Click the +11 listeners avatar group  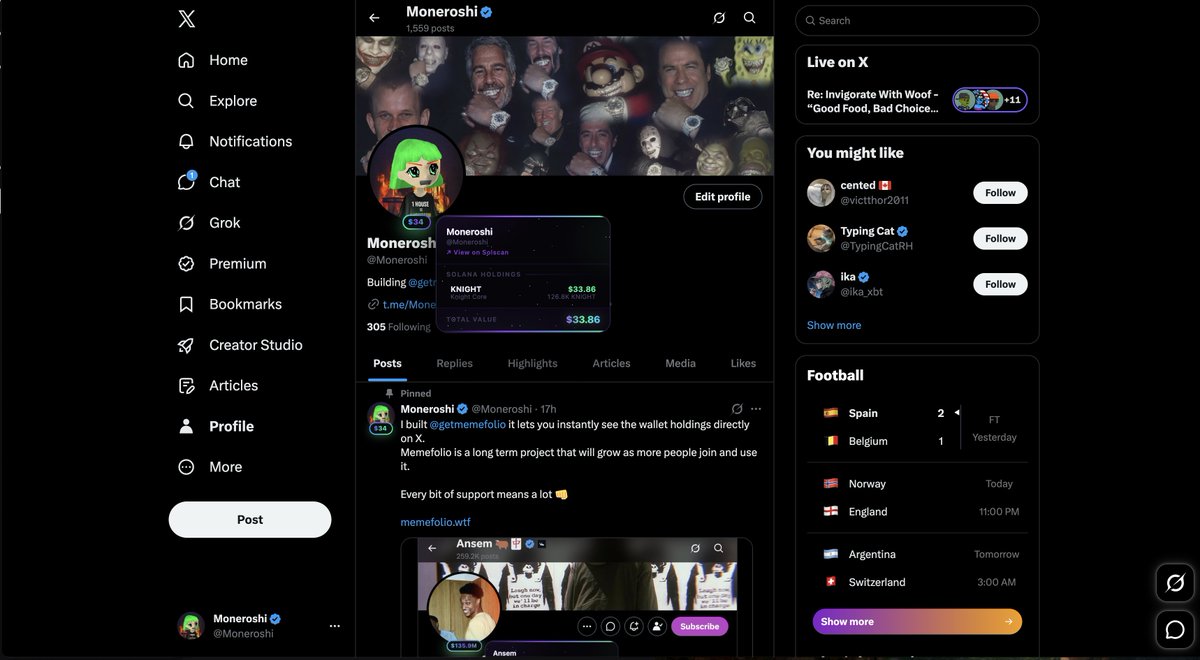pyautogui.click(x=989, y=100)
